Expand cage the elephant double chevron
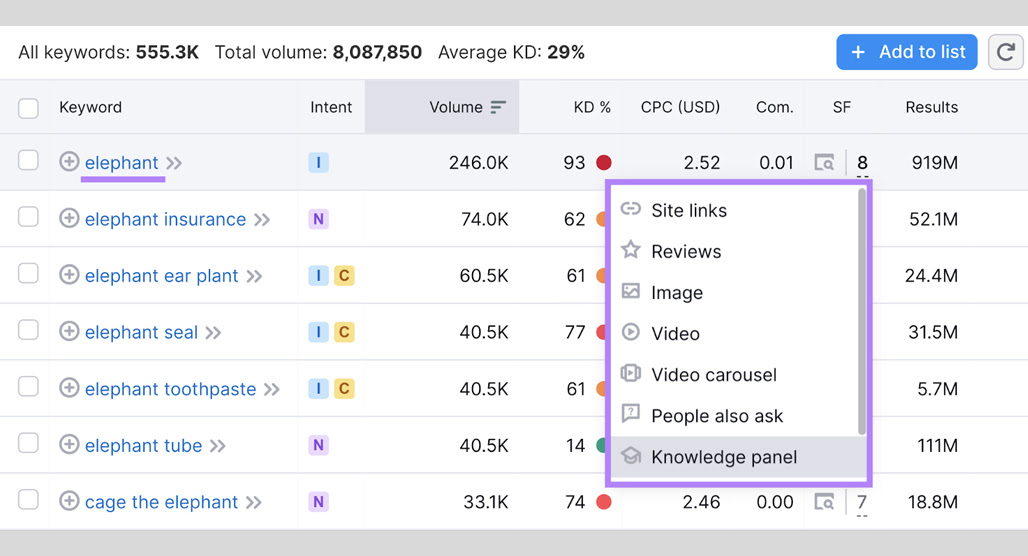Viewport: 1028px width, 556px height. (254, 502)
